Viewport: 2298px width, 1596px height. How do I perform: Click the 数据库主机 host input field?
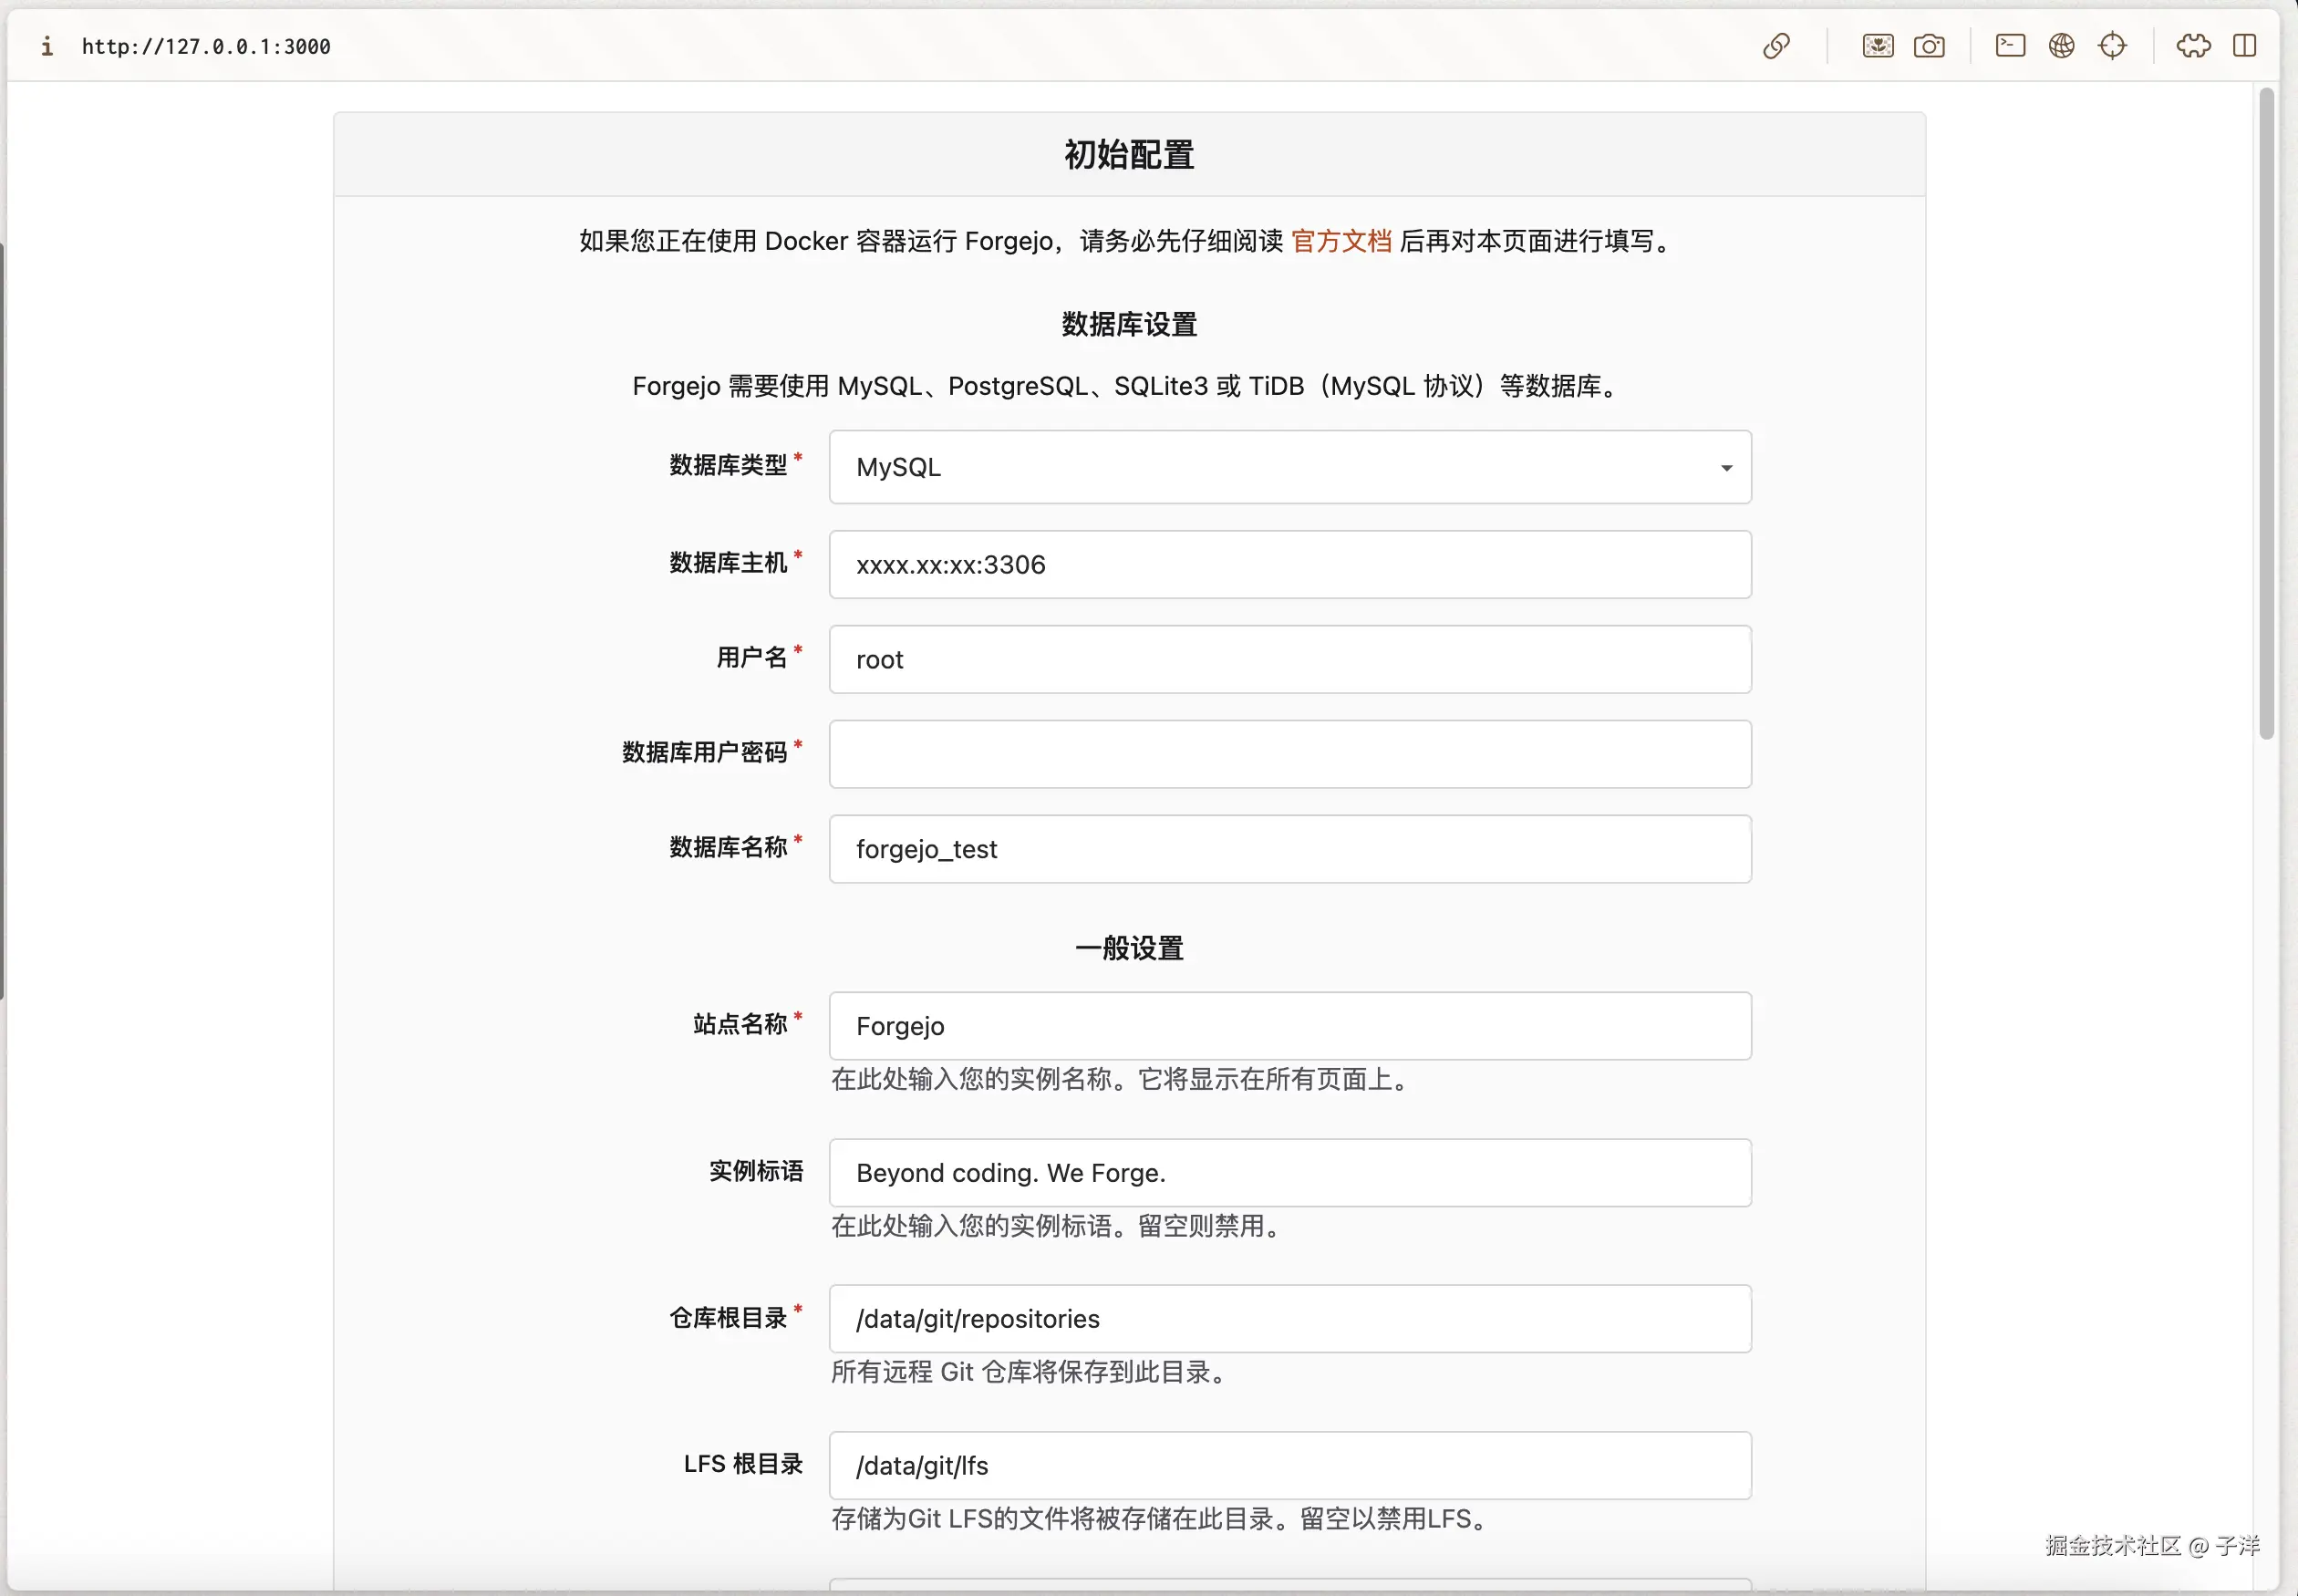tap(1289, 565)
